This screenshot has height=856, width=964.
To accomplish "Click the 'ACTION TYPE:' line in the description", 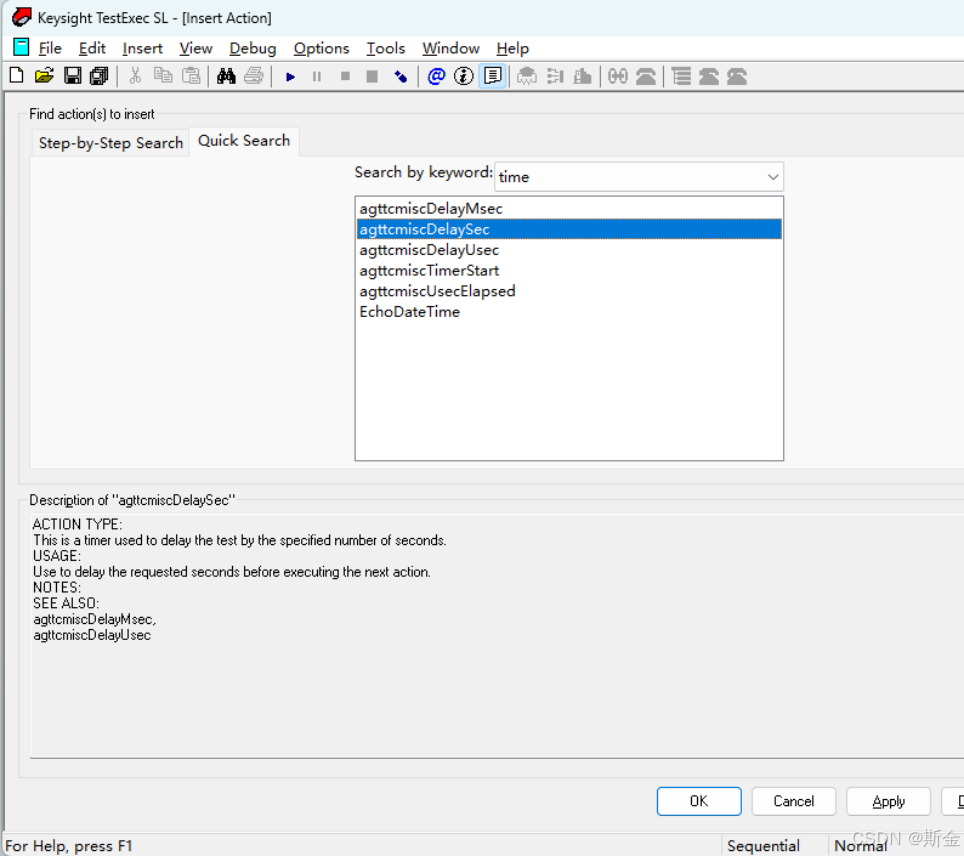I will pyautogui.click(x=77, y=524).
